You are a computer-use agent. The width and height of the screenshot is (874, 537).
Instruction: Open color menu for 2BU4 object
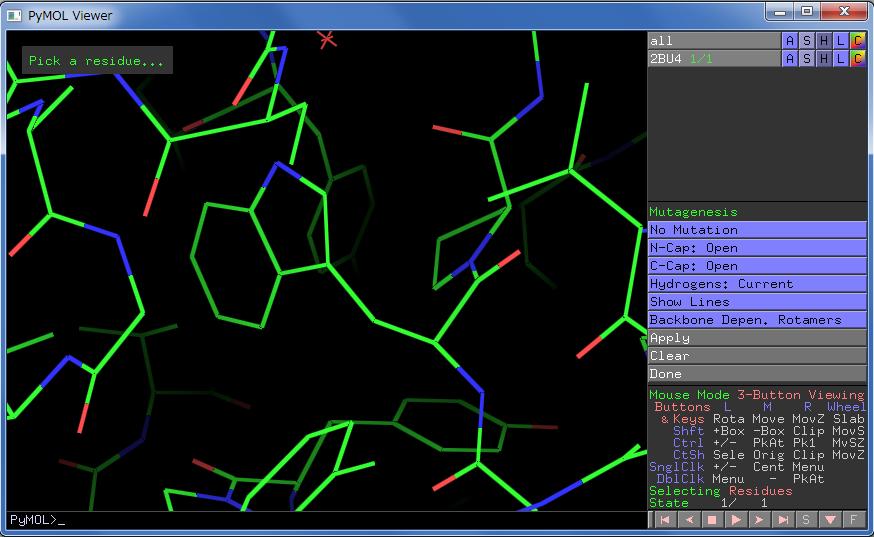pyautogui.click(x=857, y=59)
